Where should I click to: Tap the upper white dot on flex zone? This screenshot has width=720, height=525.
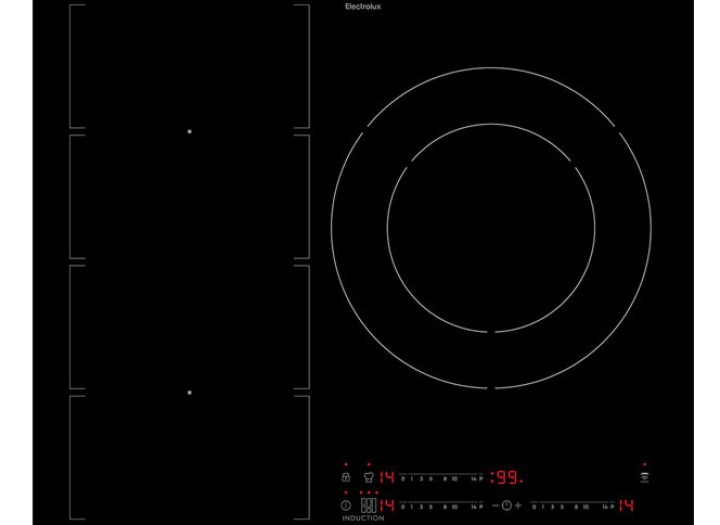(x=189, y=132)
